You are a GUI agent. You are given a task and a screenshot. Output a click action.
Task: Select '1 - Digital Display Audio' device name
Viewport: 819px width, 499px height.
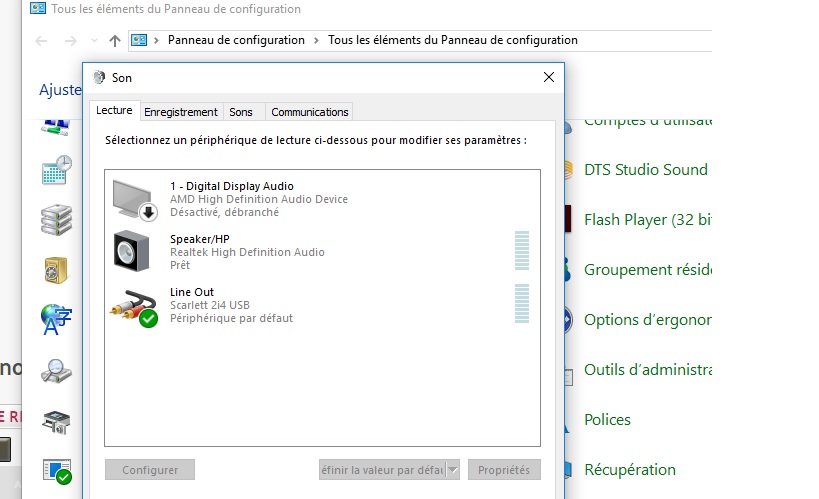tap(232, 186)
